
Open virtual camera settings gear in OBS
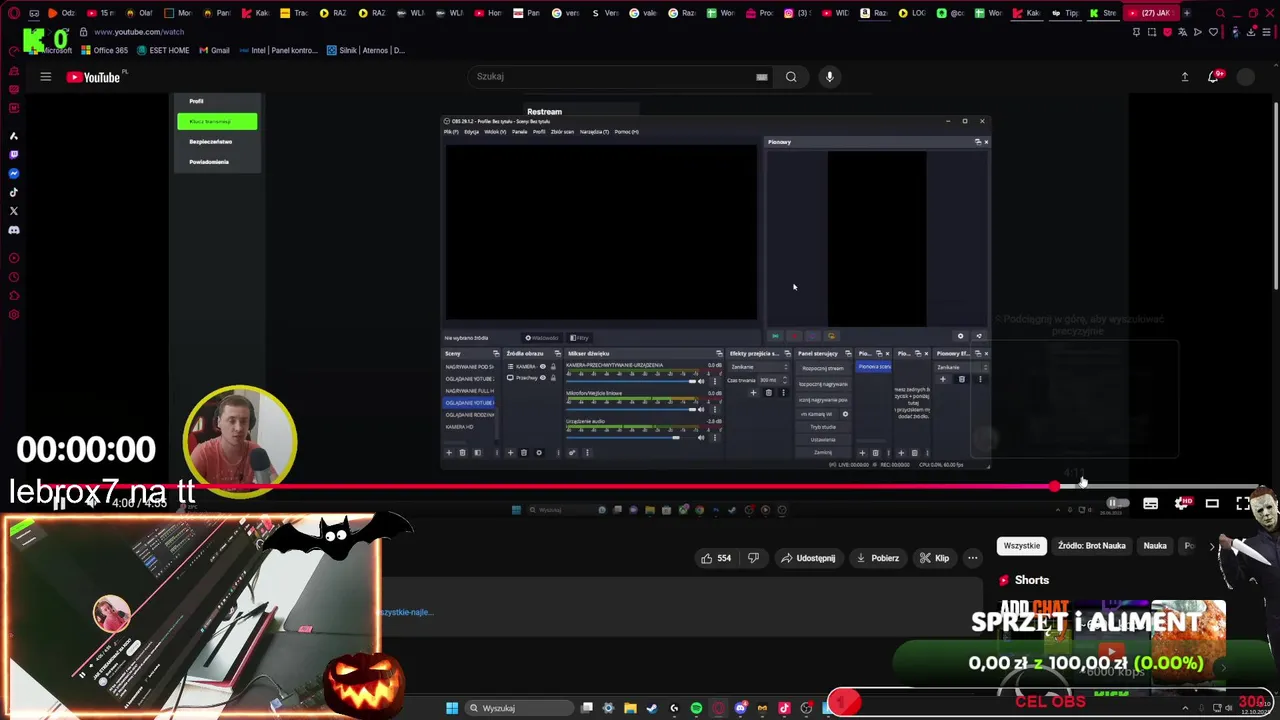point(845,414)
